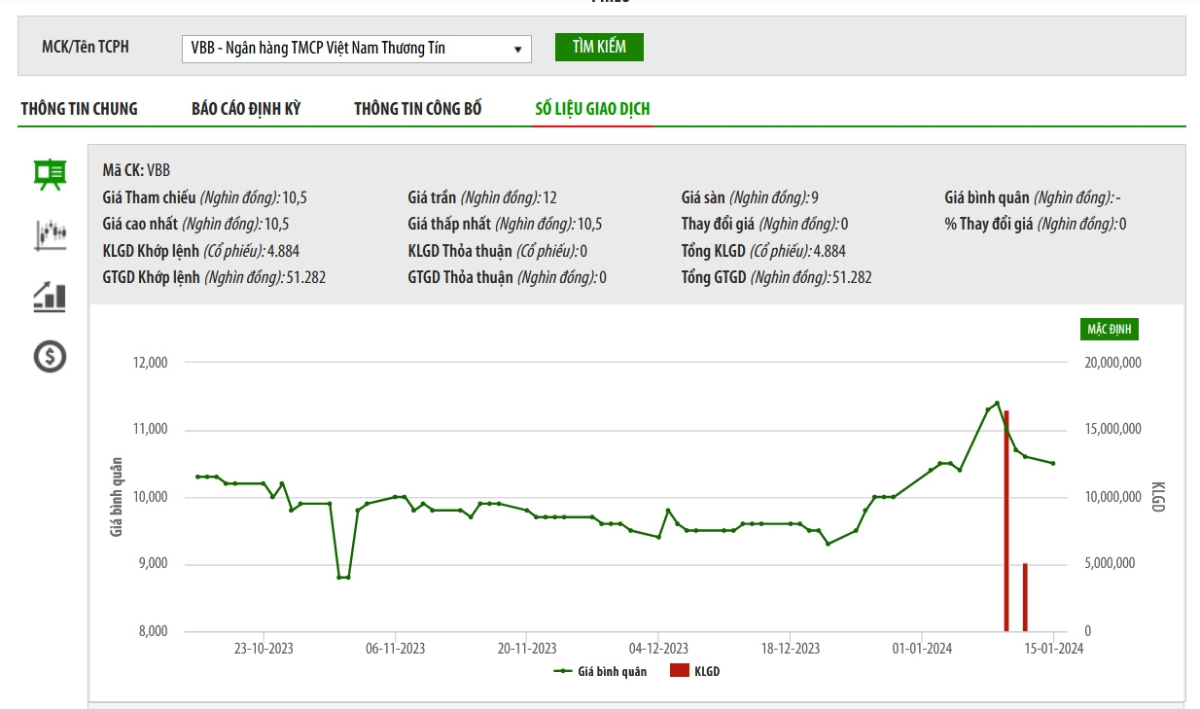This screenshot has height=709, width=1200.
Task: Click the peak point of price line
Action: pyautogui.click(x=997, y=403)
